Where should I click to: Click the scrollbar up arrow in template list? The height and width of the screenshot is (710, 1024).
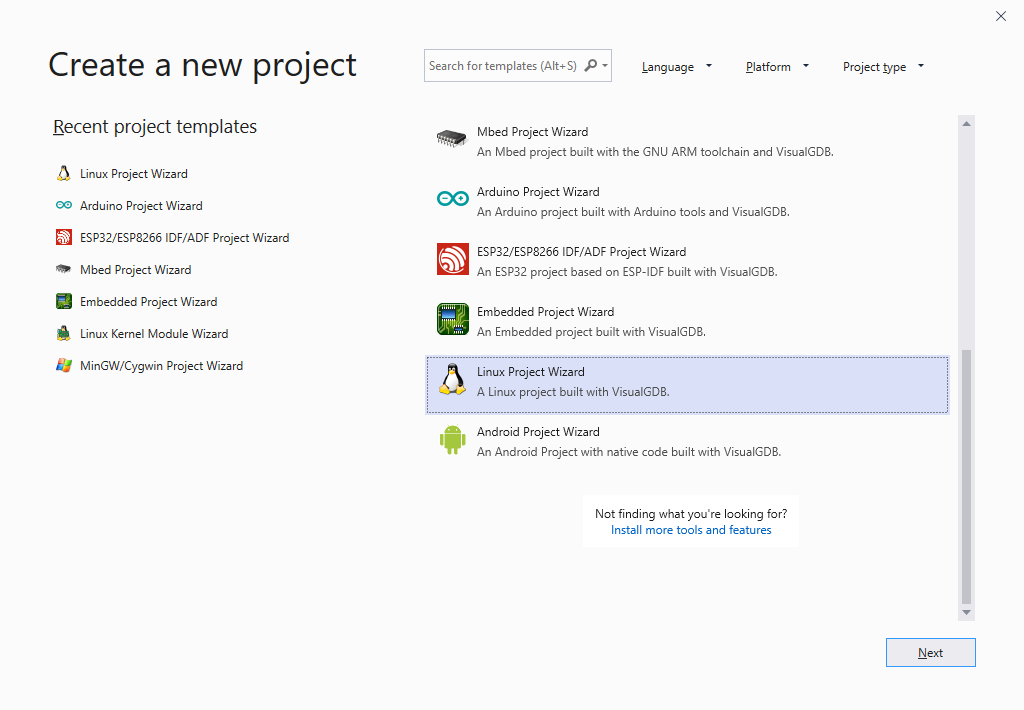967,123
